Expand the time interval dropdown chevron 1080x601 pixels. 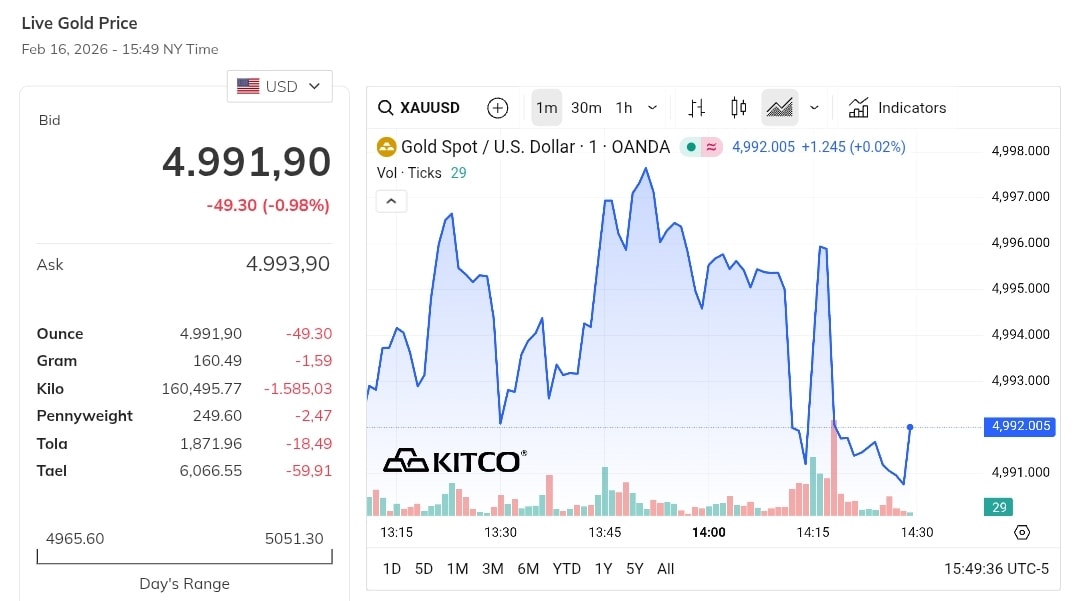coord(653,108)
